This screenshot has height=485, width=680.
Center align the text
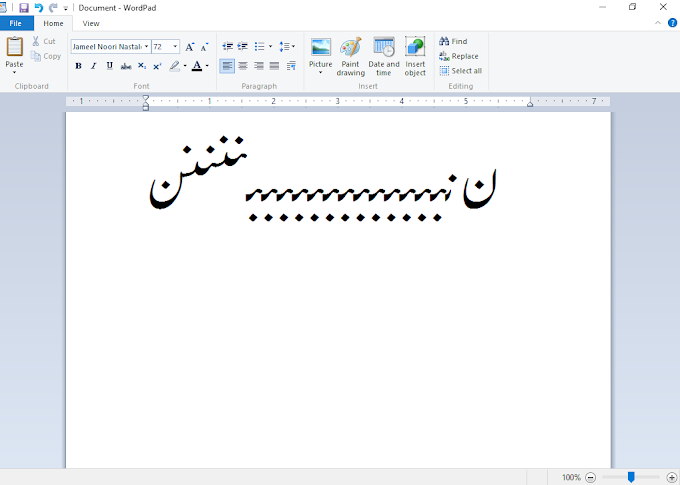[243, 66]
